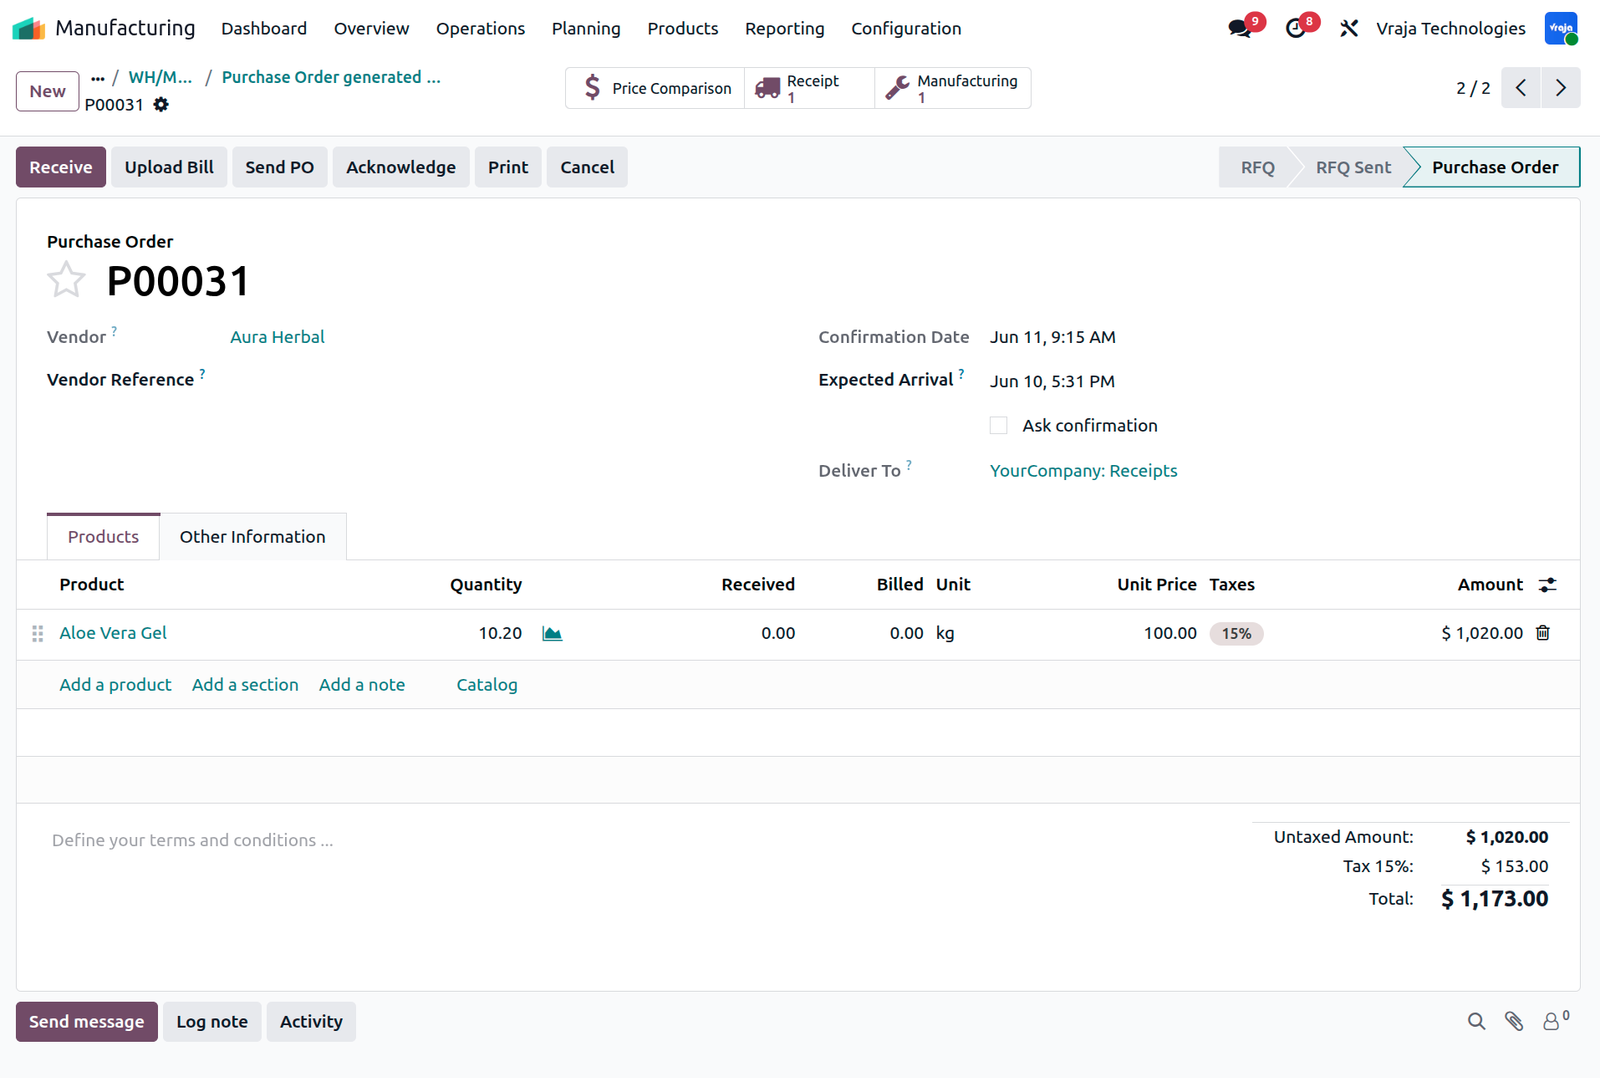Open the debug tools wrench icon
This screenshot has width=1600, height=1078.
[x=1349, y=28]
